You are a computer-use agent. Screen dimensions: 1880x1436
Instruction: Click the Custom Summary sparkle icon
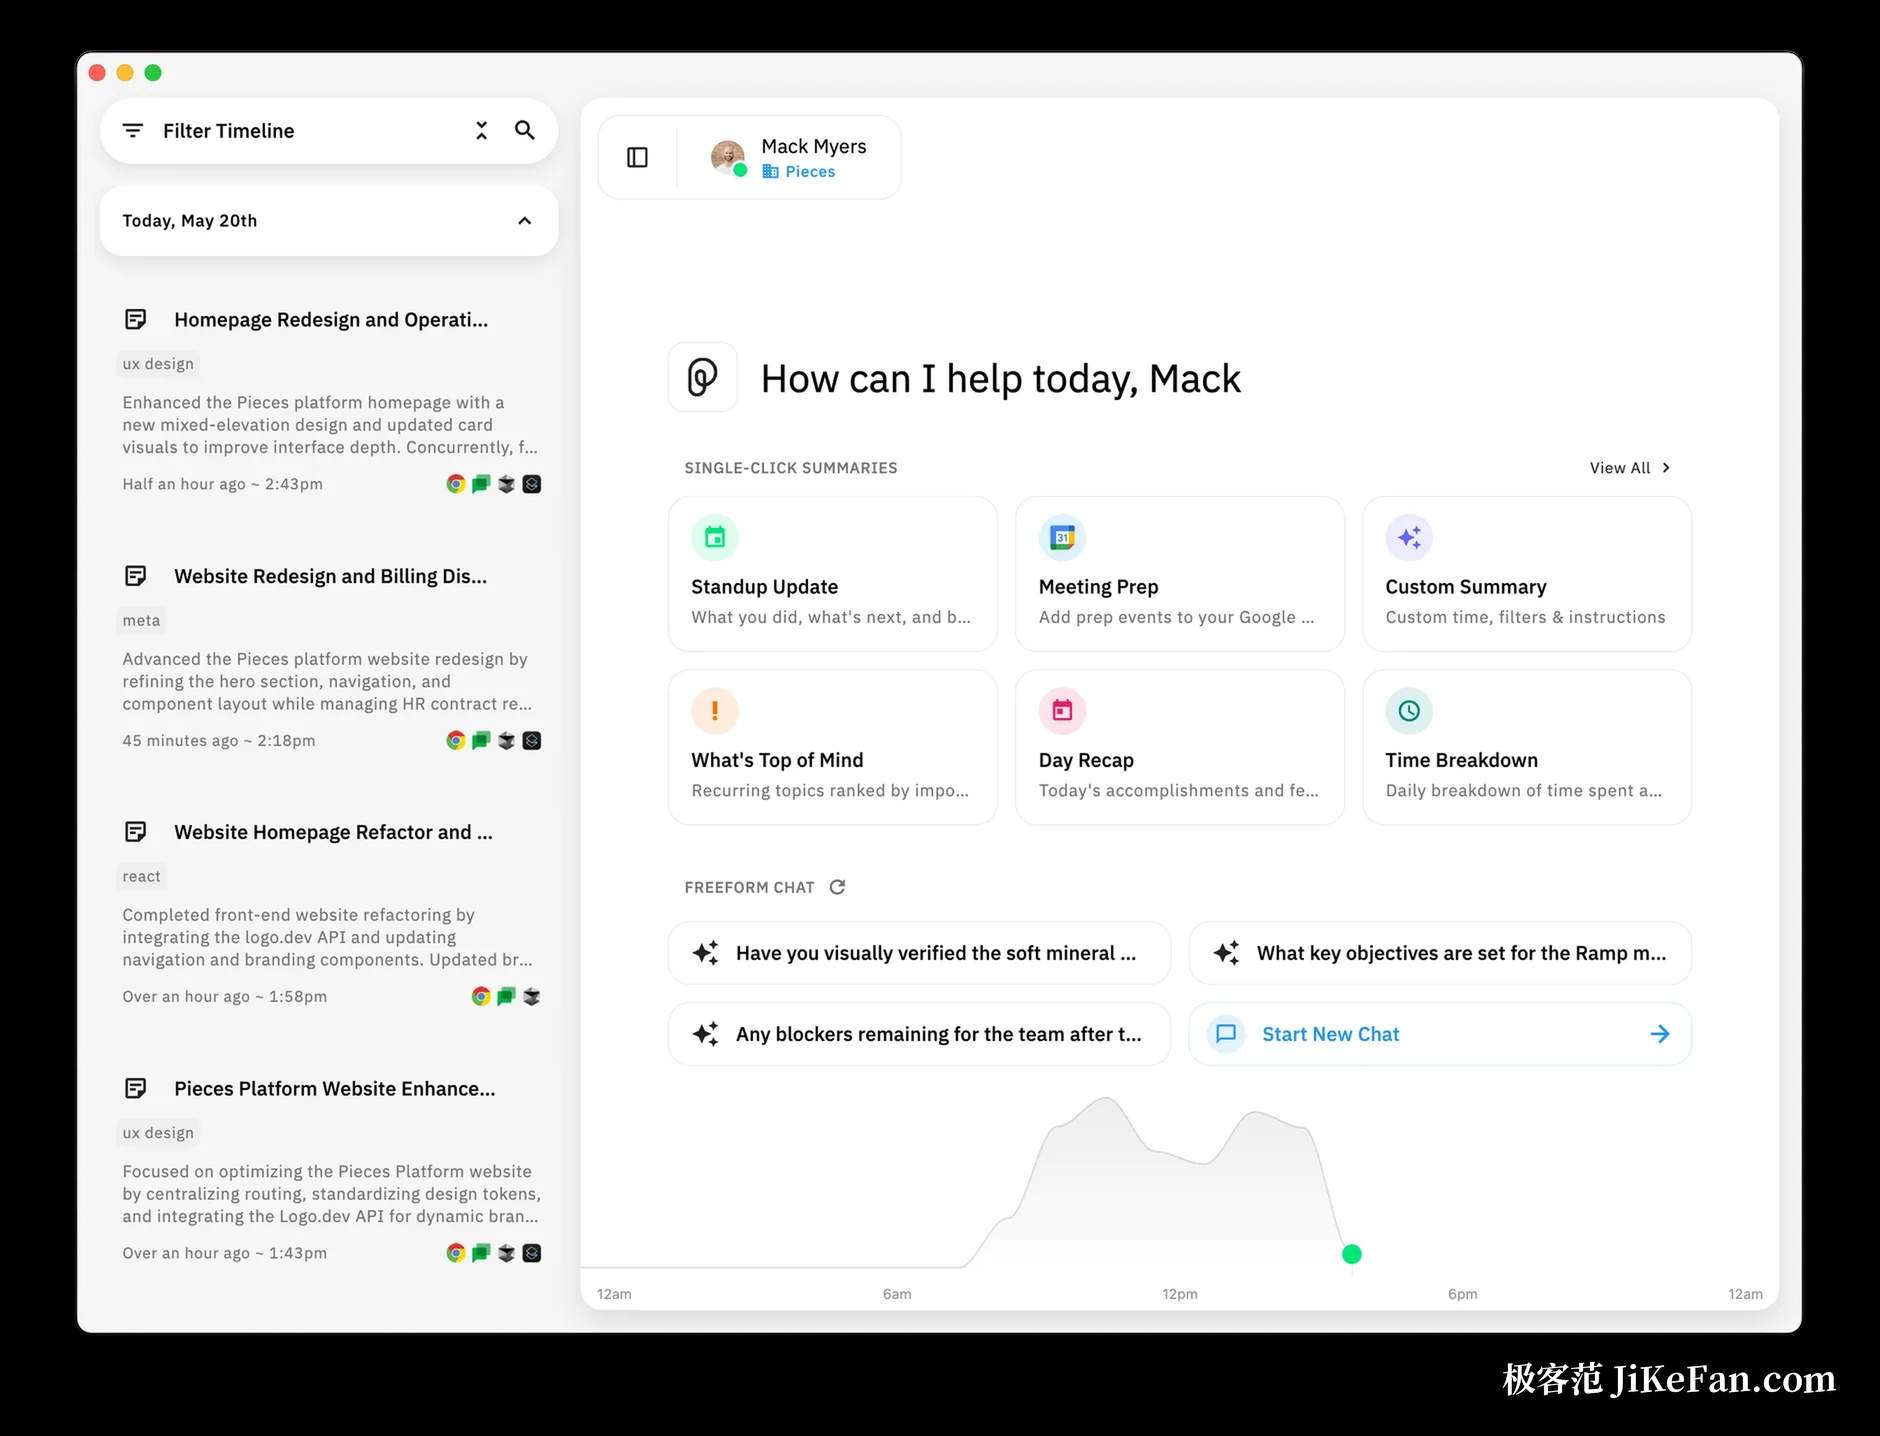point(1409,538)
